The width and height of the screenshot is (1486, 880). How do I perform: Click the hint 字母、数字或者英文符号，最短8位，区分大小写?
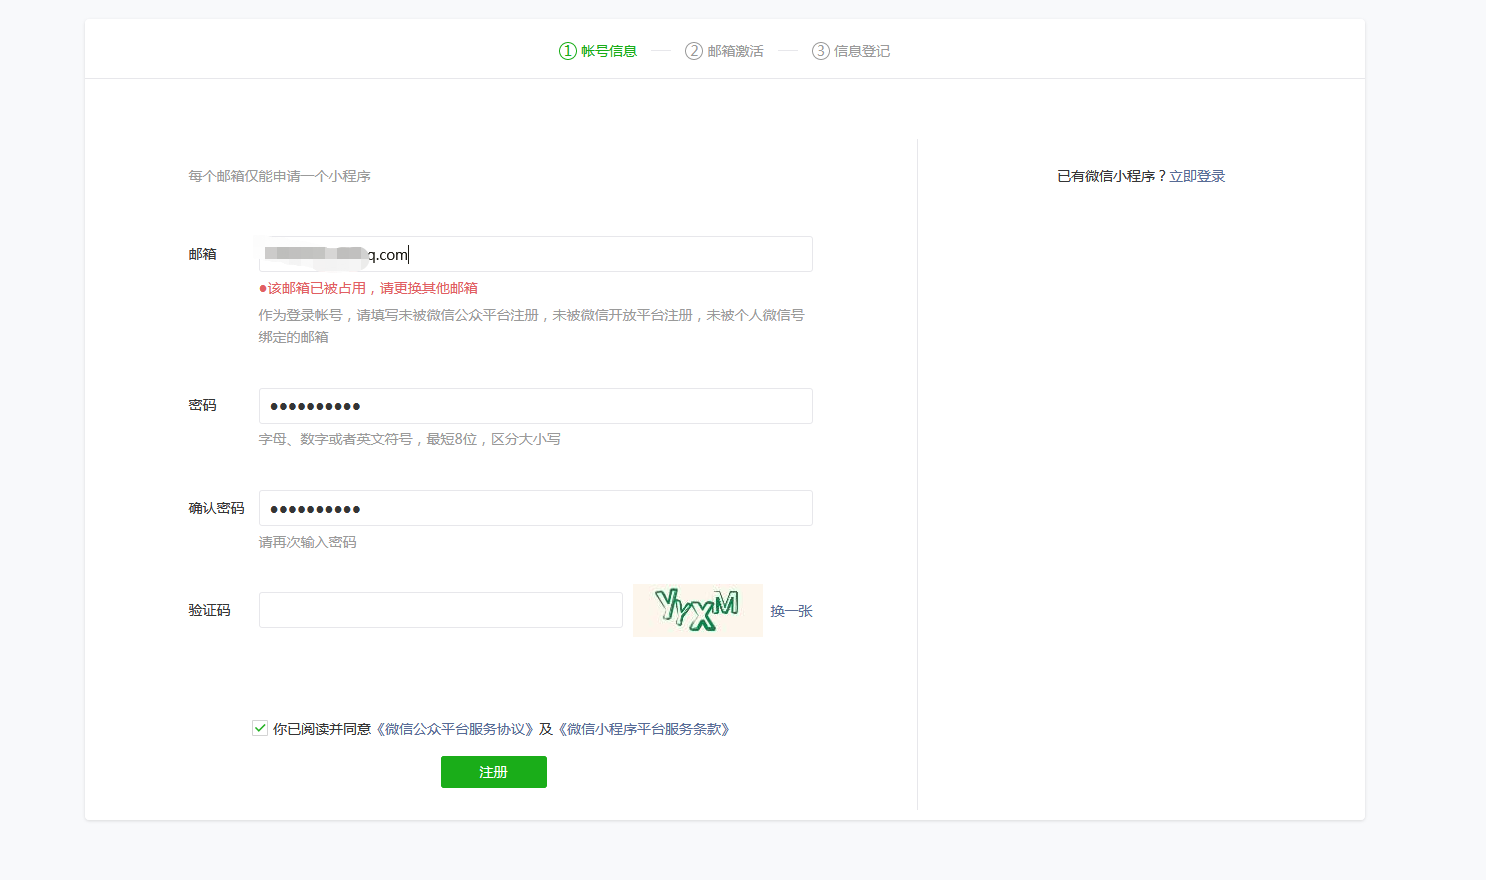(410, 439)
